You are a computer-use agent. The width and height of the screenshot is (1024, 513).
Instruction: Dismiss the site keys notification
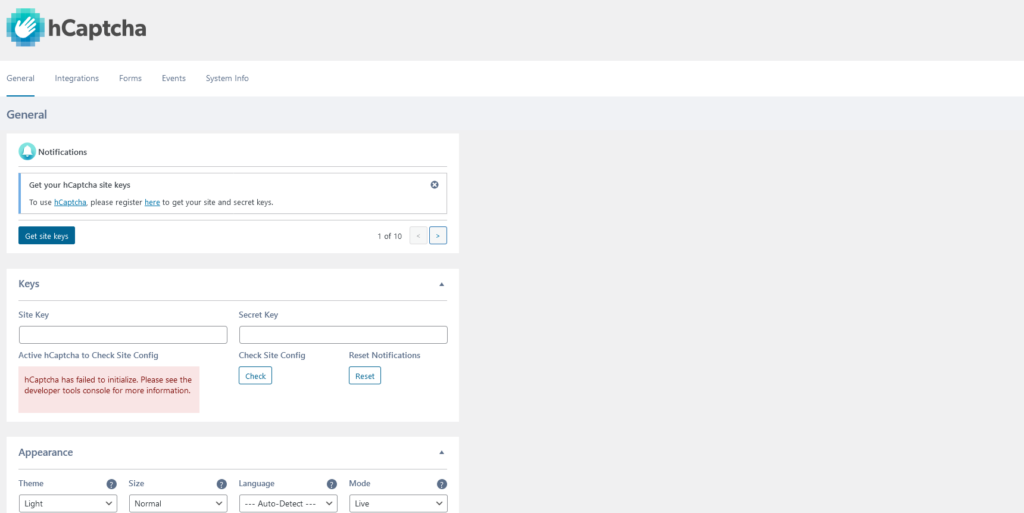[x=434, y=185]
